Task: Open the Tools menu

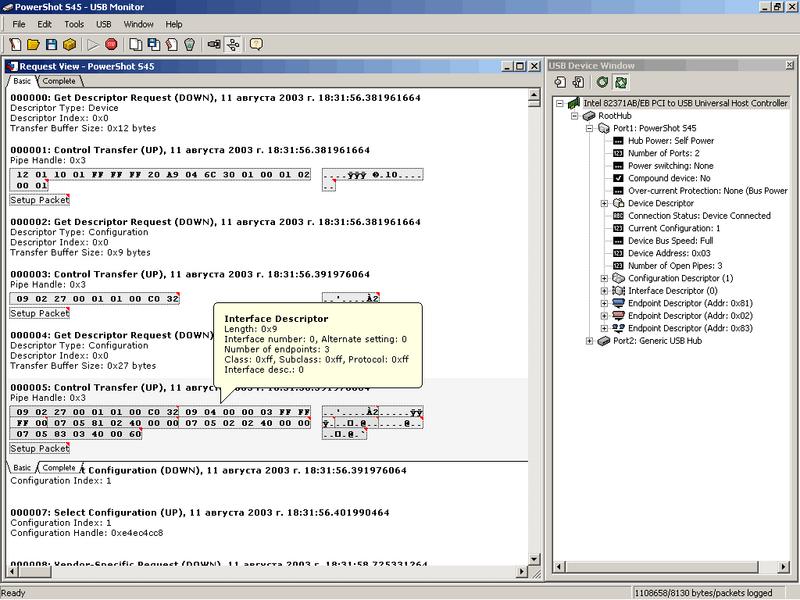Action: pyautogui.click(x=74, y=24)
